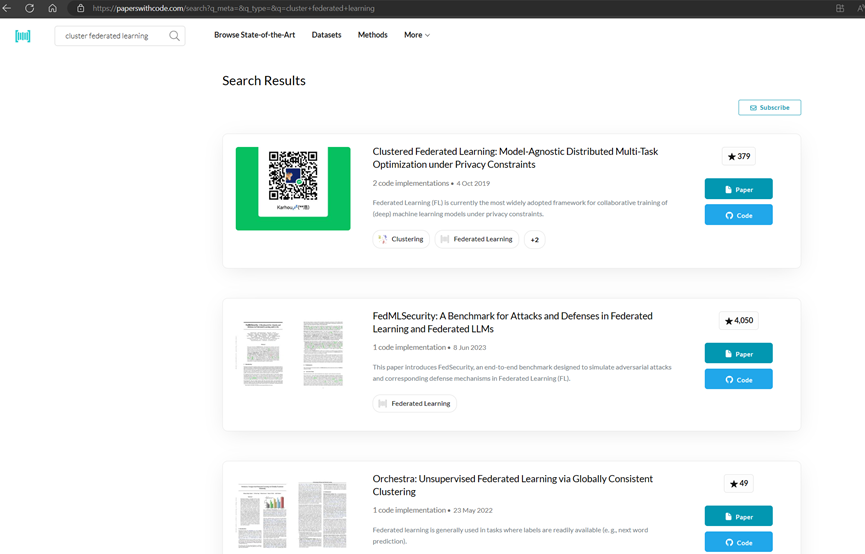Click the 49 stars badge
Viewport: 865px width, 554px height.
pyautogui.click(x=738, y=484)
